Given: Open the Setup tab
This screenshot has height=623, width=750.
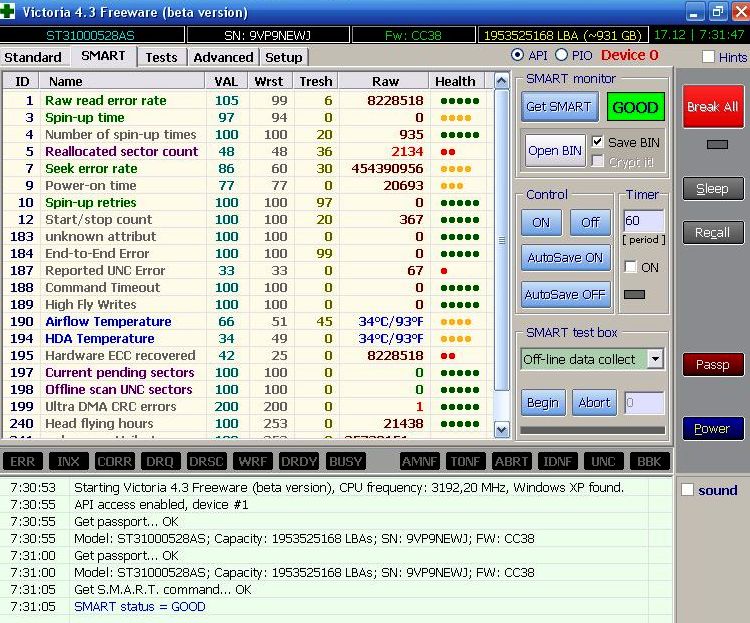Looking at the screenshot, I should point(284,57).
